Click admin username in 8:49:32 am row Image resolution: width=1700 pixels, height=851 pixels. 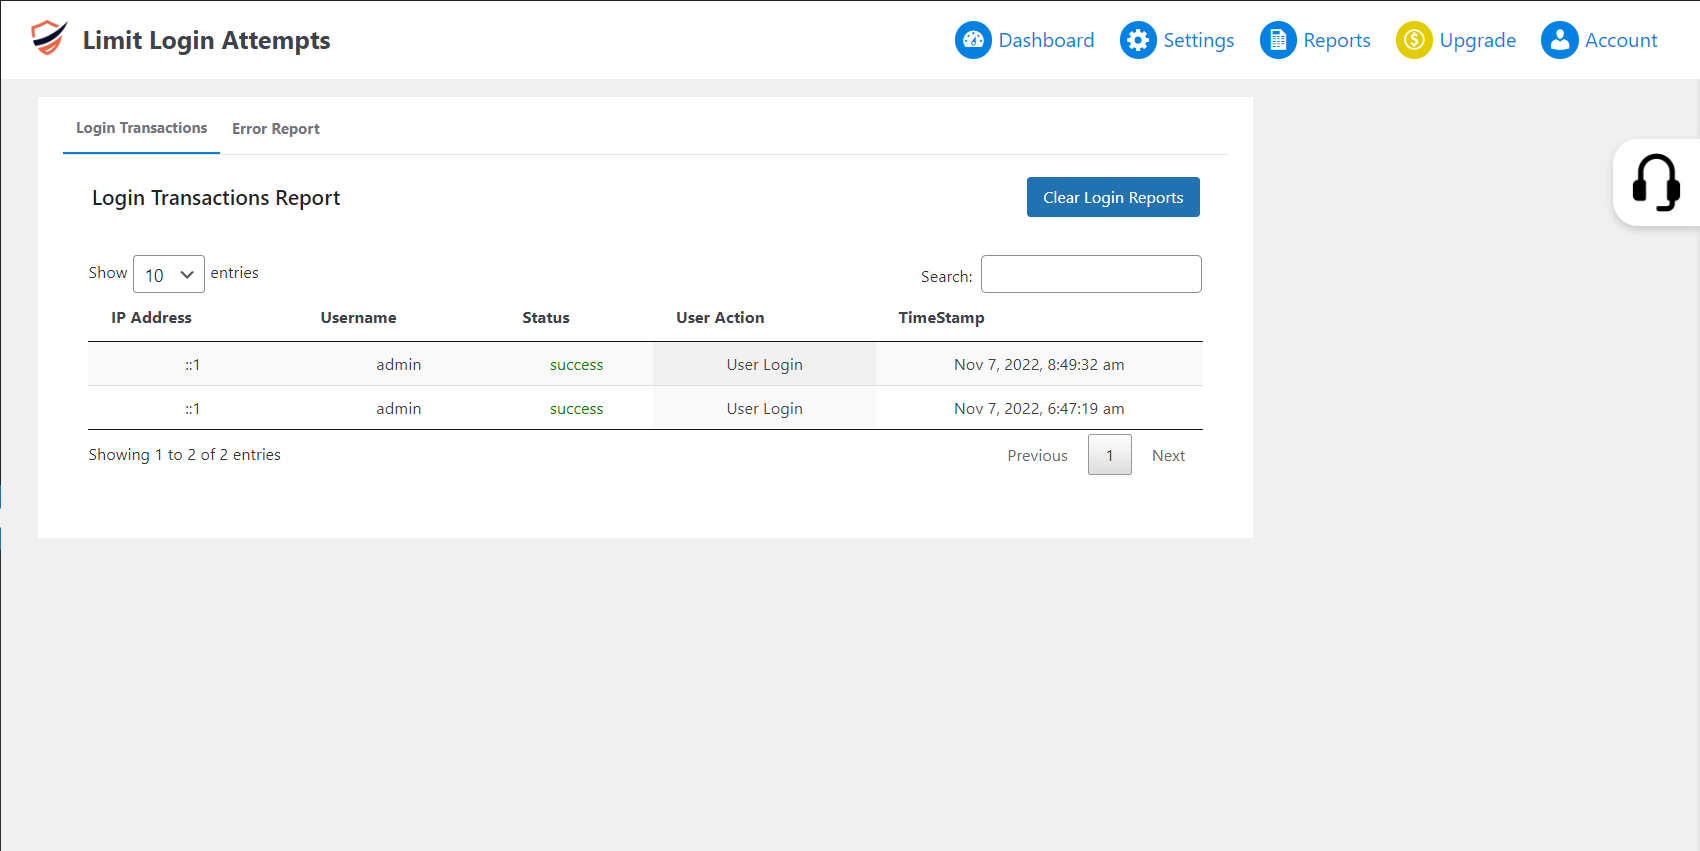click(x=398, y=365)
